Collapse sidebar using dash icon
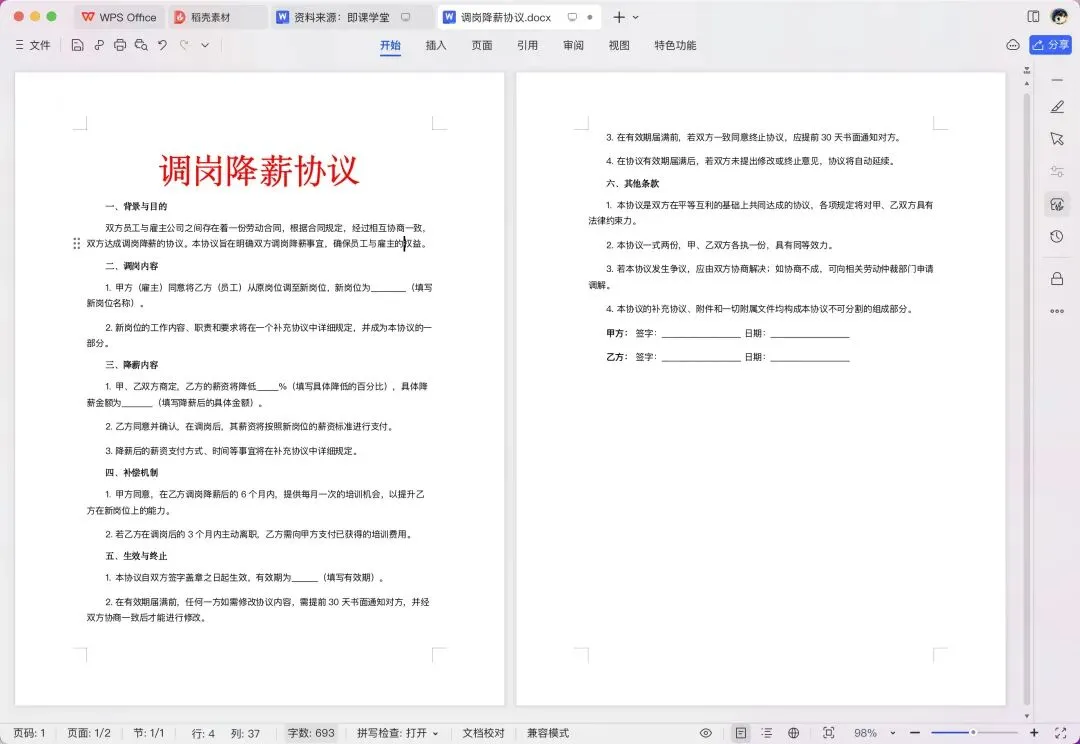The width and height of the screenshot is (1080, 744). 1057,81
